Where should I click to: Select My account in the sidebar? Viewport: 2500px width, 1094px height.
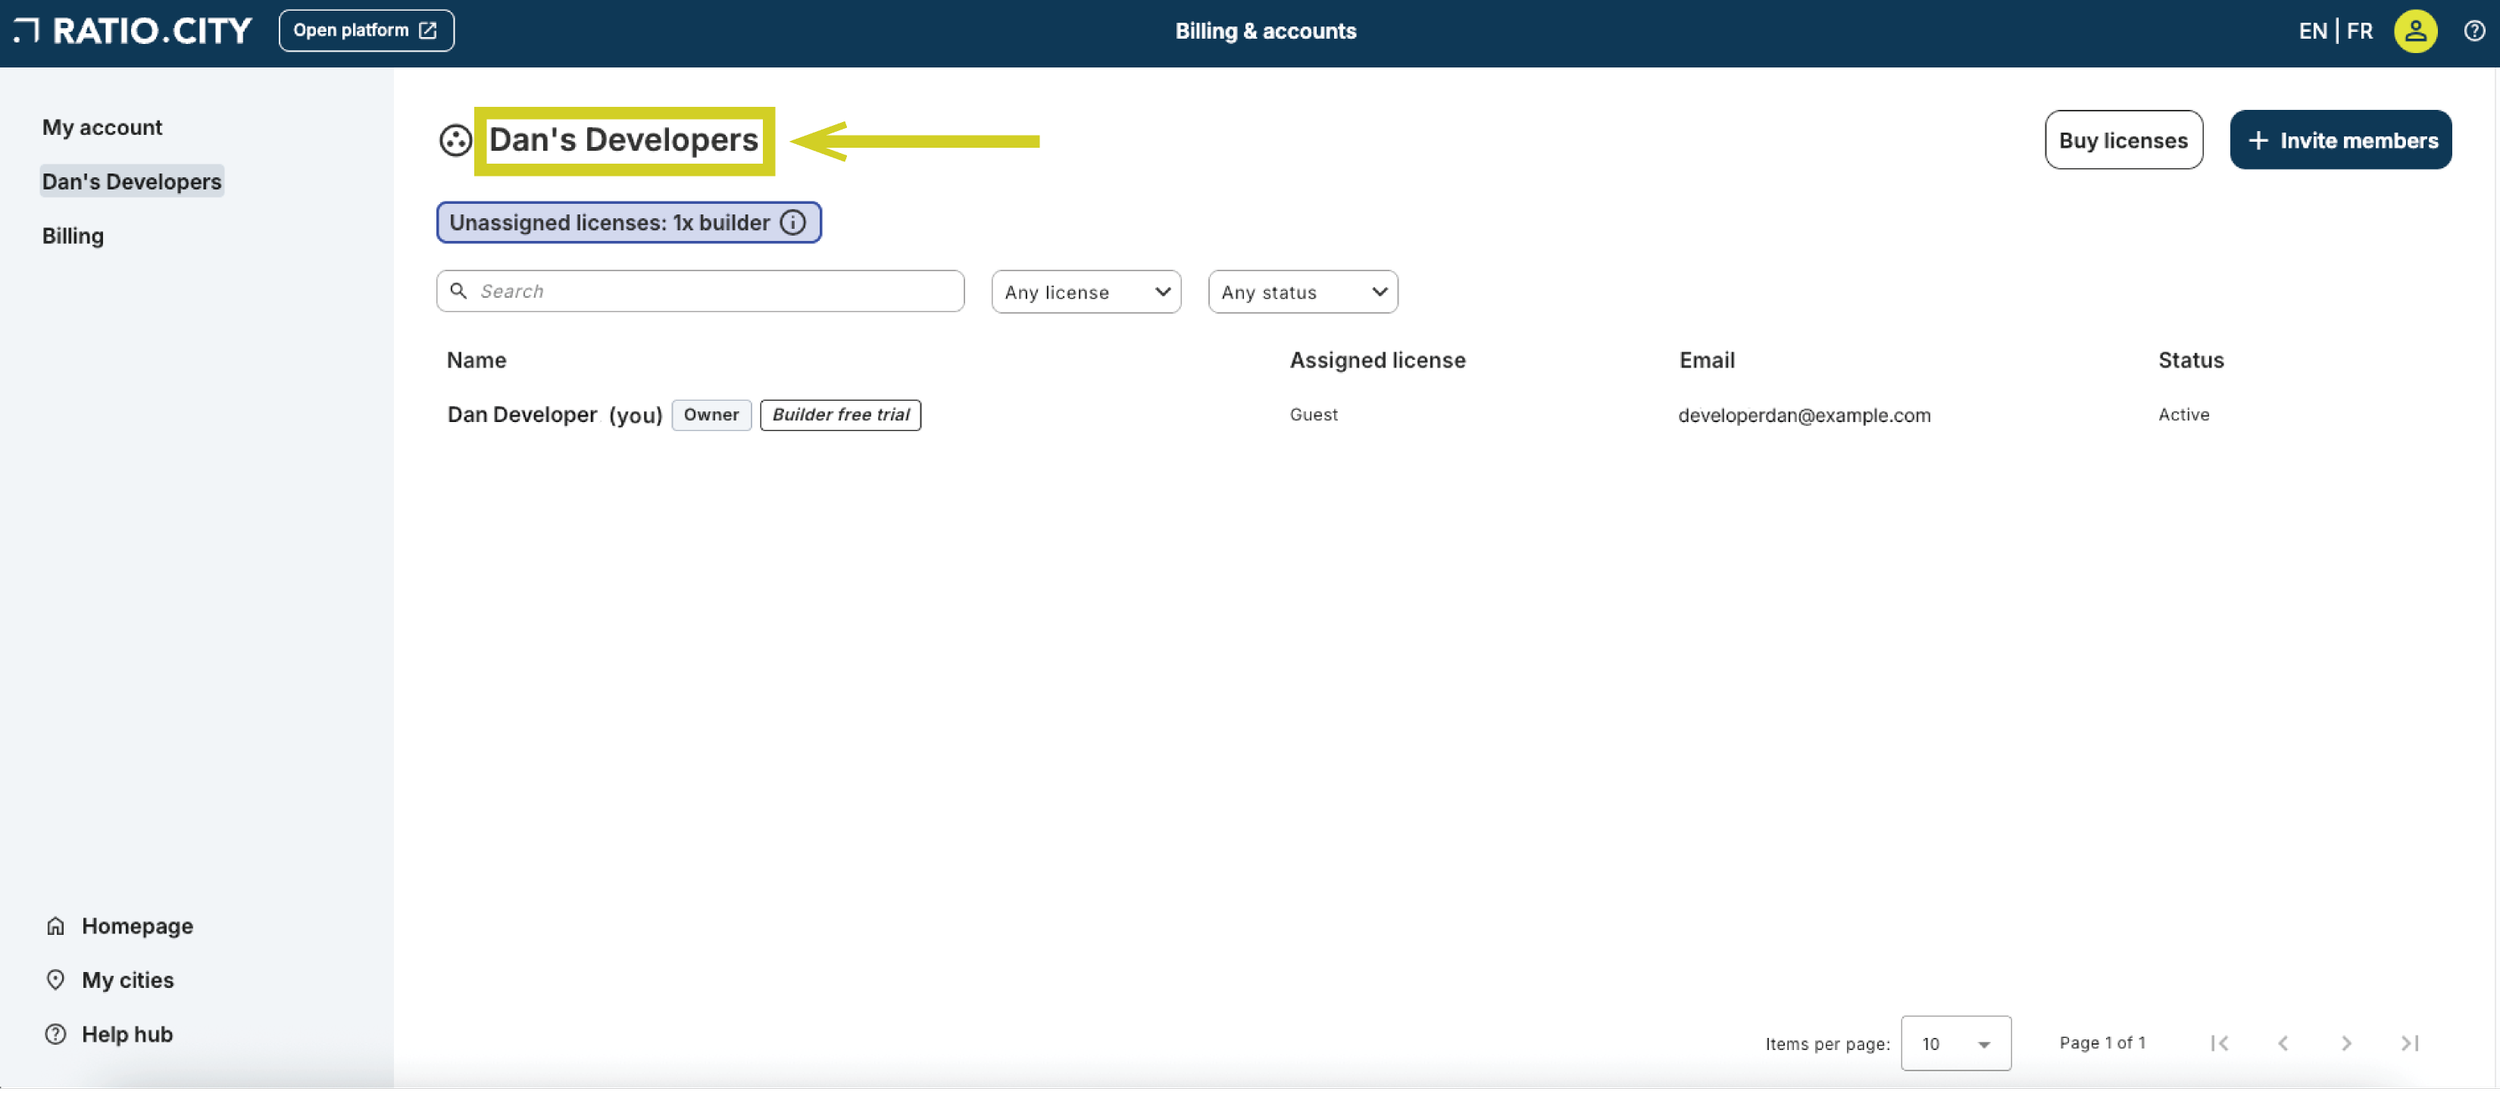[x=102, y=127]
